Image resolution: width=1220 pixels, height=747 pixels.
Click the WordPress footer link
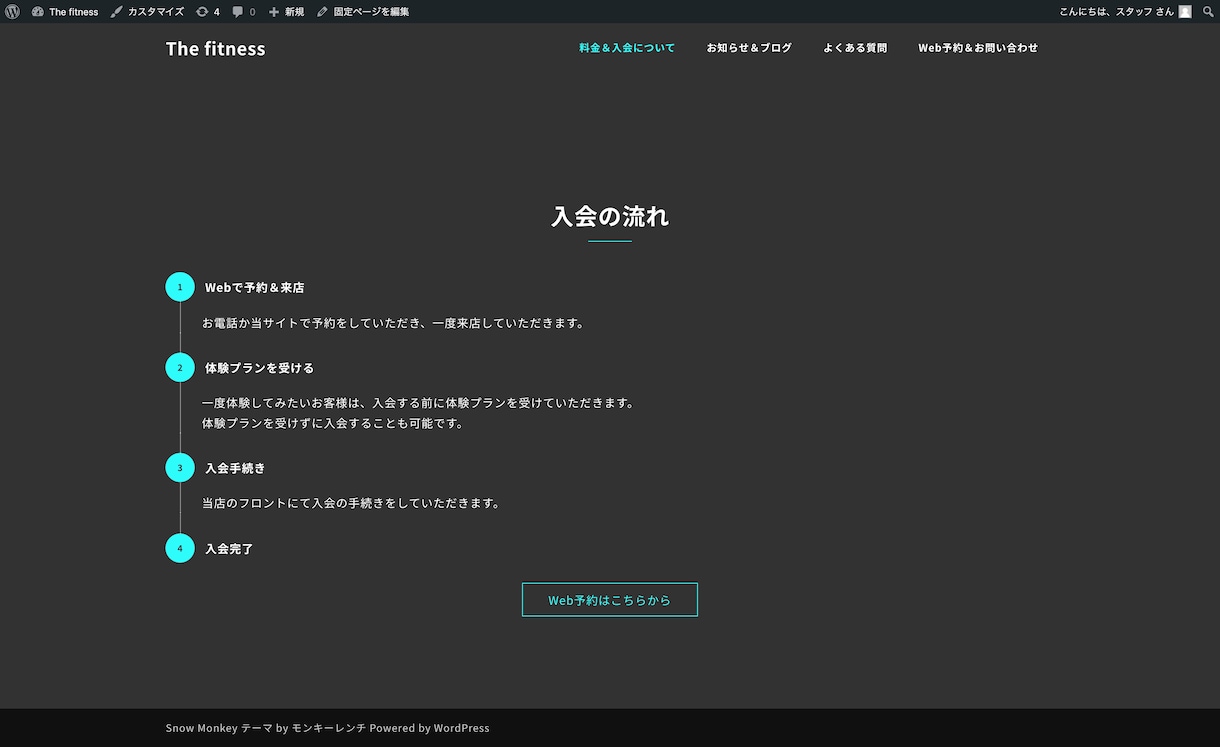click(x=462, y=728)
